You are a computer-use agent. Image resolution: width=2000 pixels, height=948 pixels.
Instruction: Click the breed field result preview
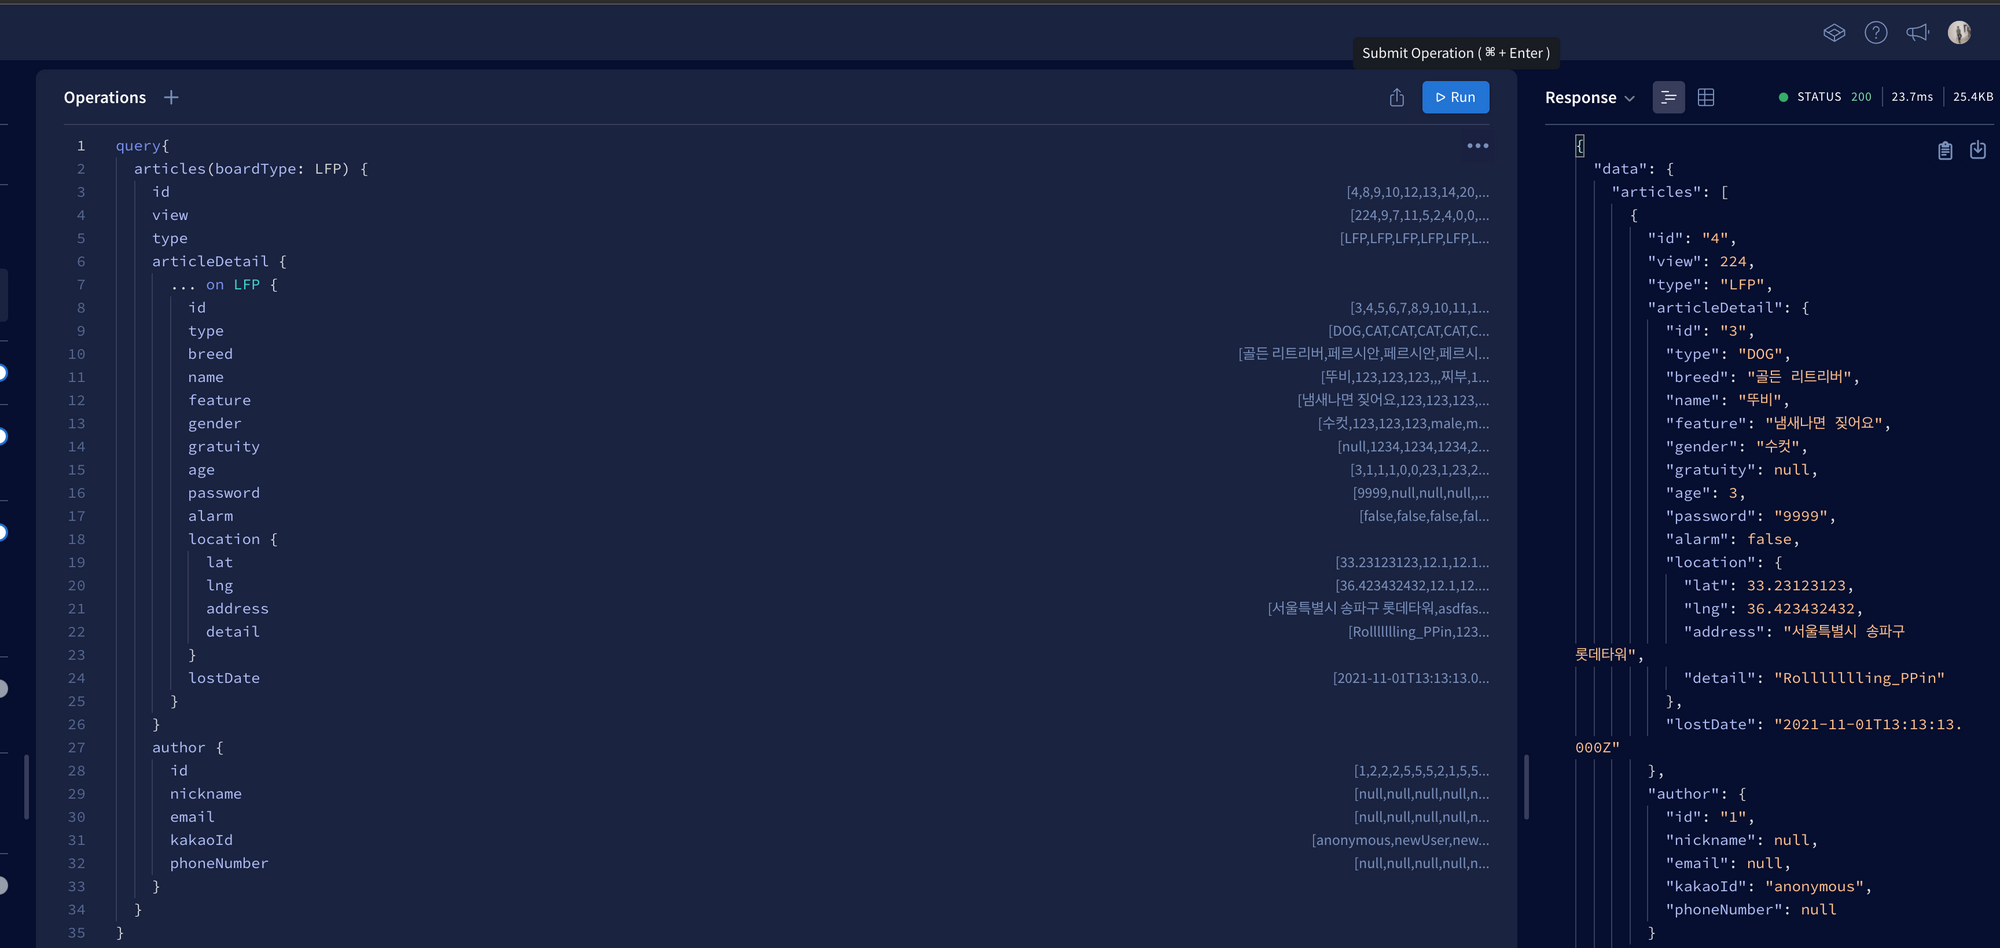(1363, 354)
